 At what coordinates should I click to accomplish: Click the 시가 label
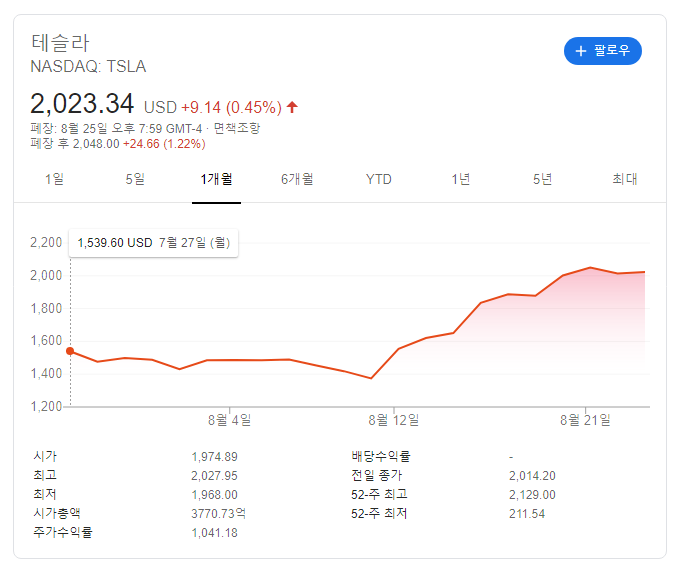(x=45, y=456)
